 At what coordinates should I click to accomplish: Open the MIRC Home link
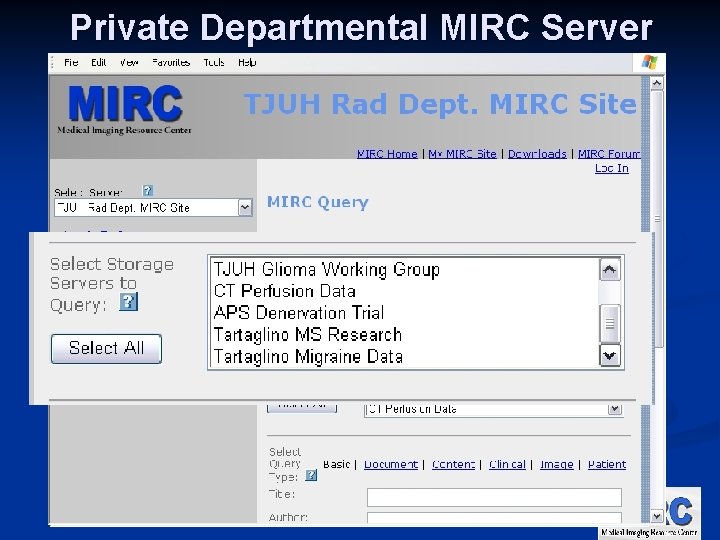(387, 154)
